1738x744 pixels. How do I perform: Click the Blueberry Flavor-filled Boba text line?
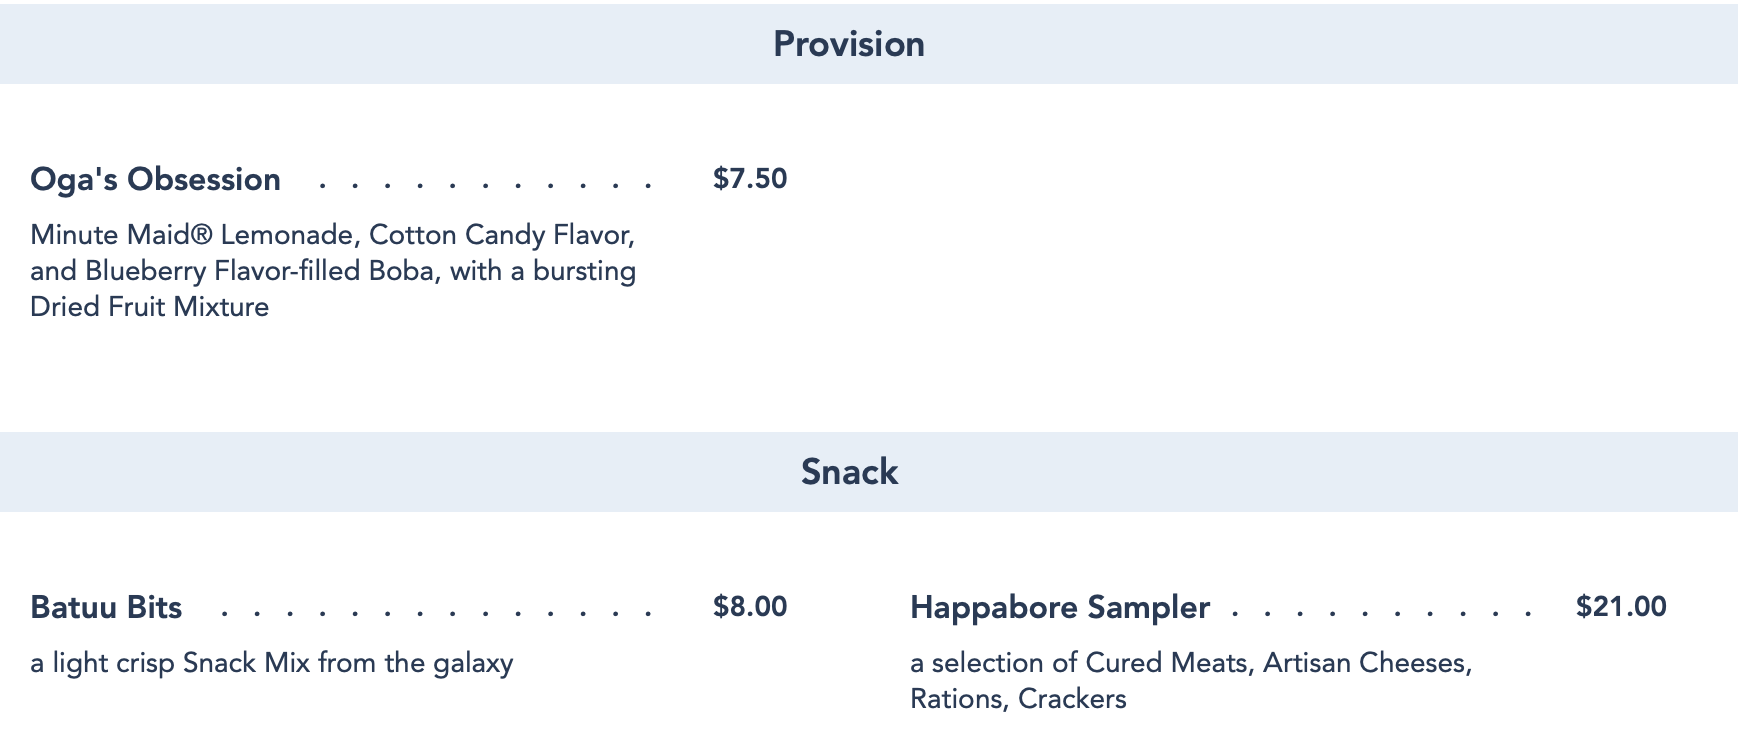coord(332,271)
